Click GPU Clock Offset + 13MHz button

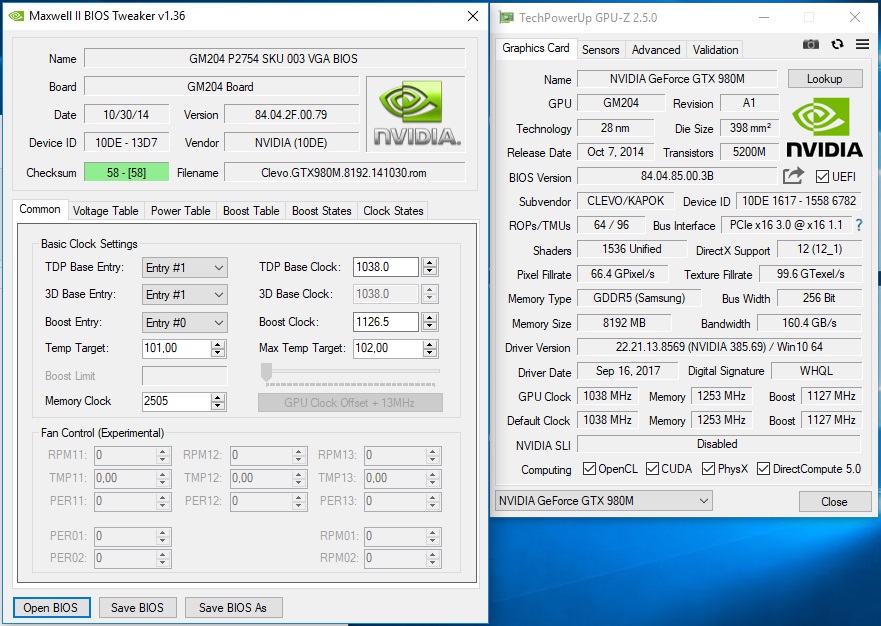coord(350,402)
